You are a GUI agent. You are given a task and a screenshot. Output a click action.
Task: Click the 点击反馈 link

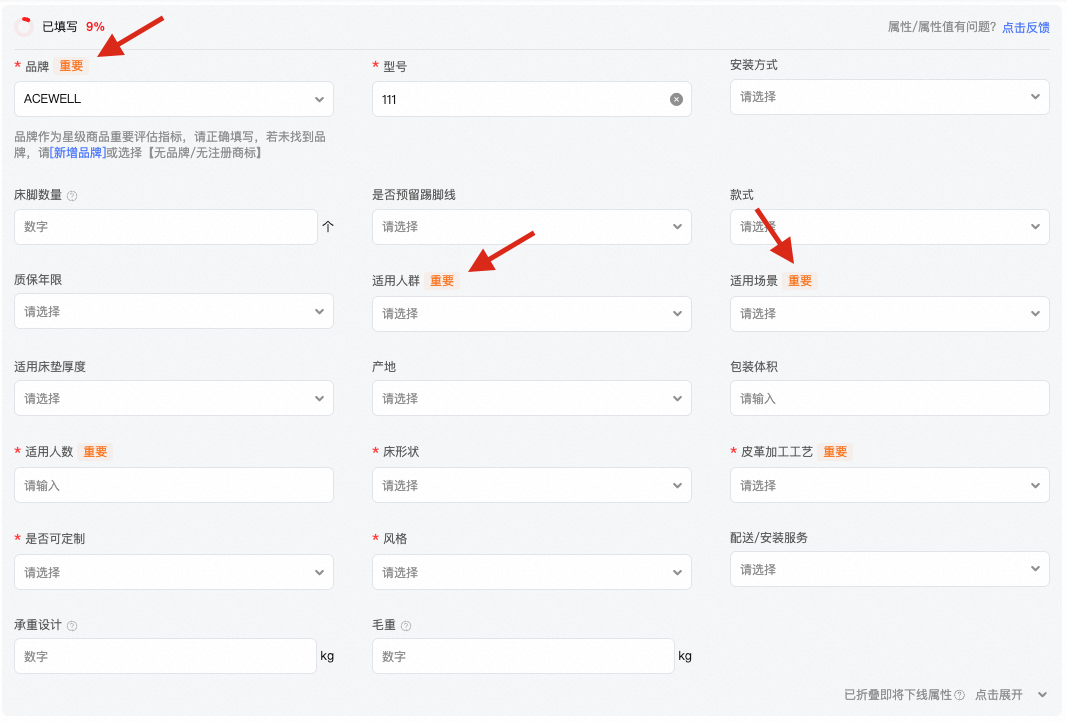[x=1025, y=27]
